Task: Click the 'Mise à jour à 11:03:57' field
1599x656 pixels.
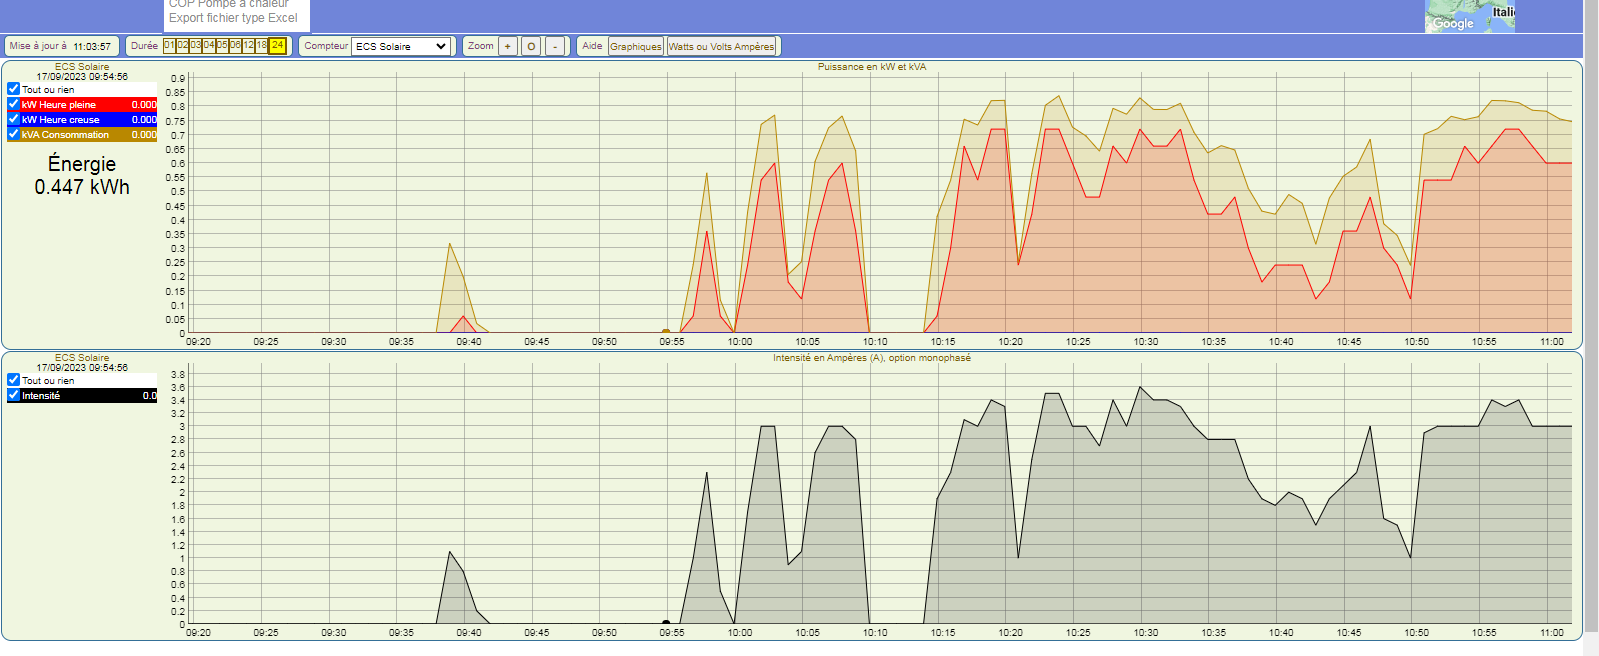Action: coord(62,46)
